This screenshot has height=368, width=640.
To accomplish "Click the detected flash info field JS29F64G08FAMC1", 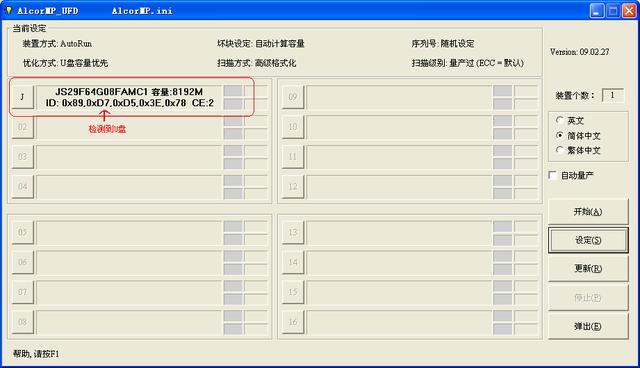I will [129, 97].
